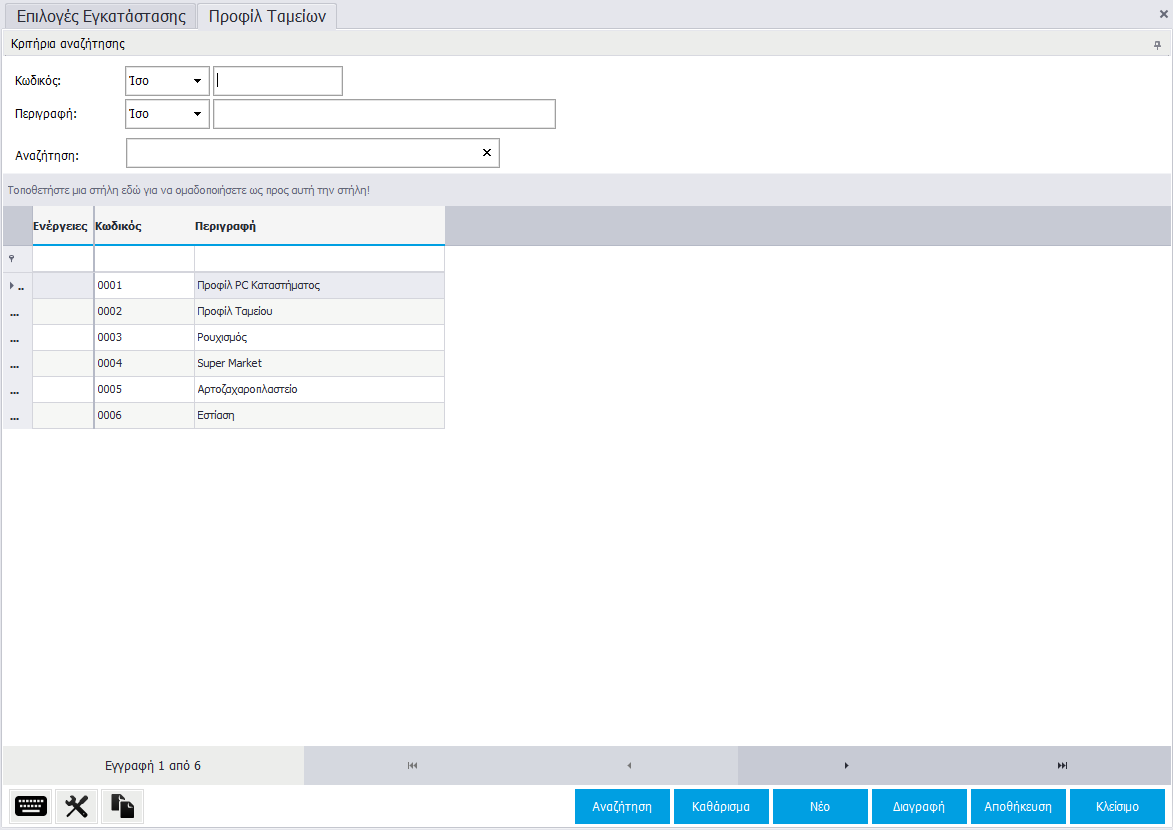Go to the next record
Screen dimensions: 1173x830
point(846,766)
